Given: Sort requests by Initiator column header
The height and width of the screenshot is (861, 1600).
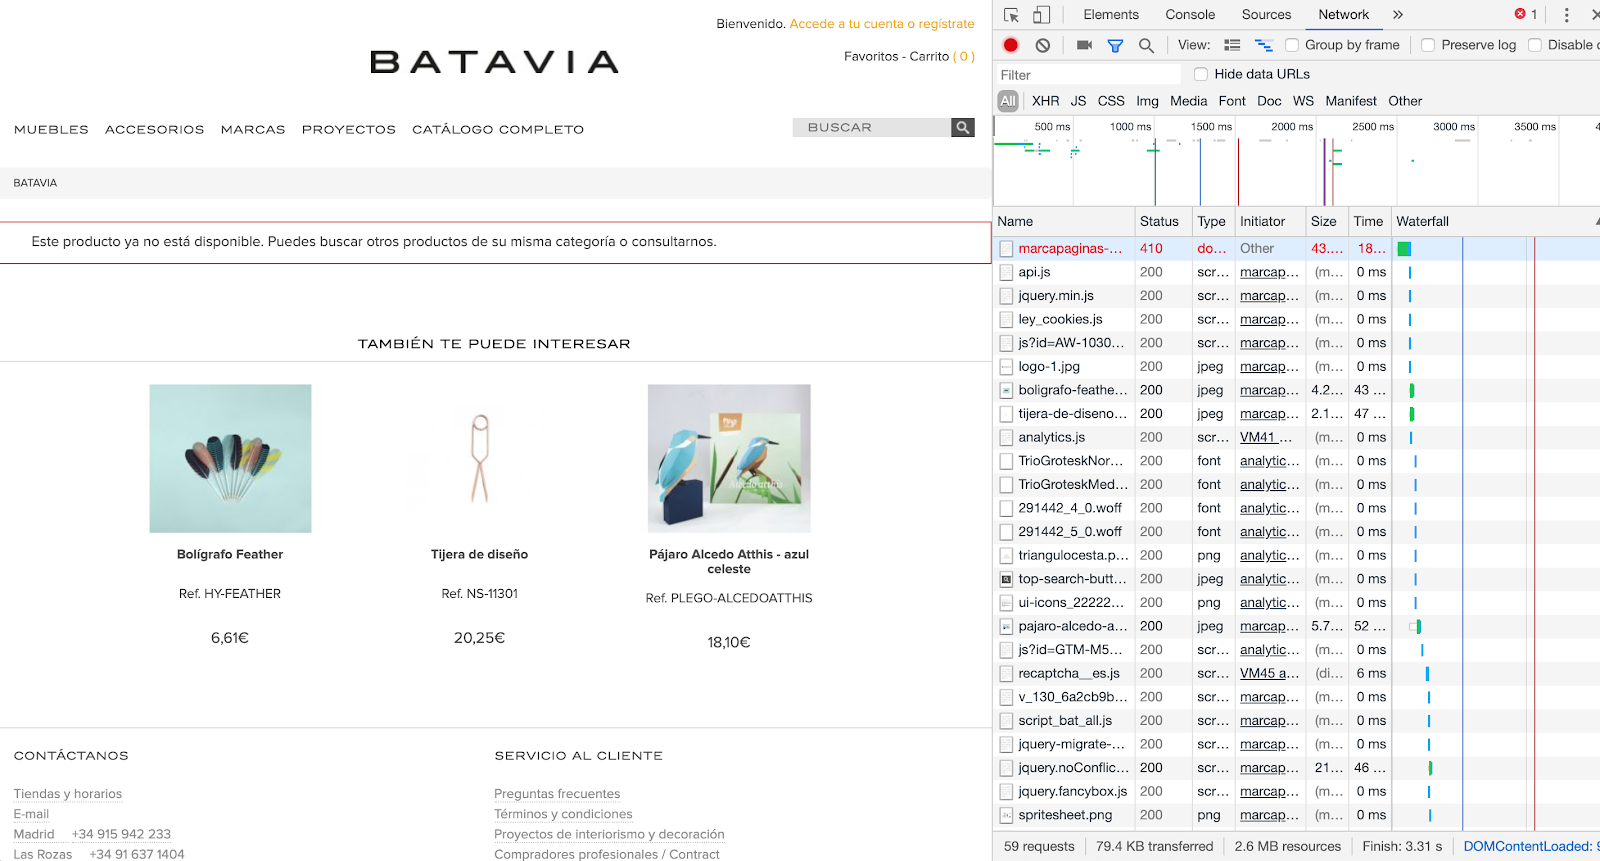Looking at the screenshot, I should point(1270,222).
